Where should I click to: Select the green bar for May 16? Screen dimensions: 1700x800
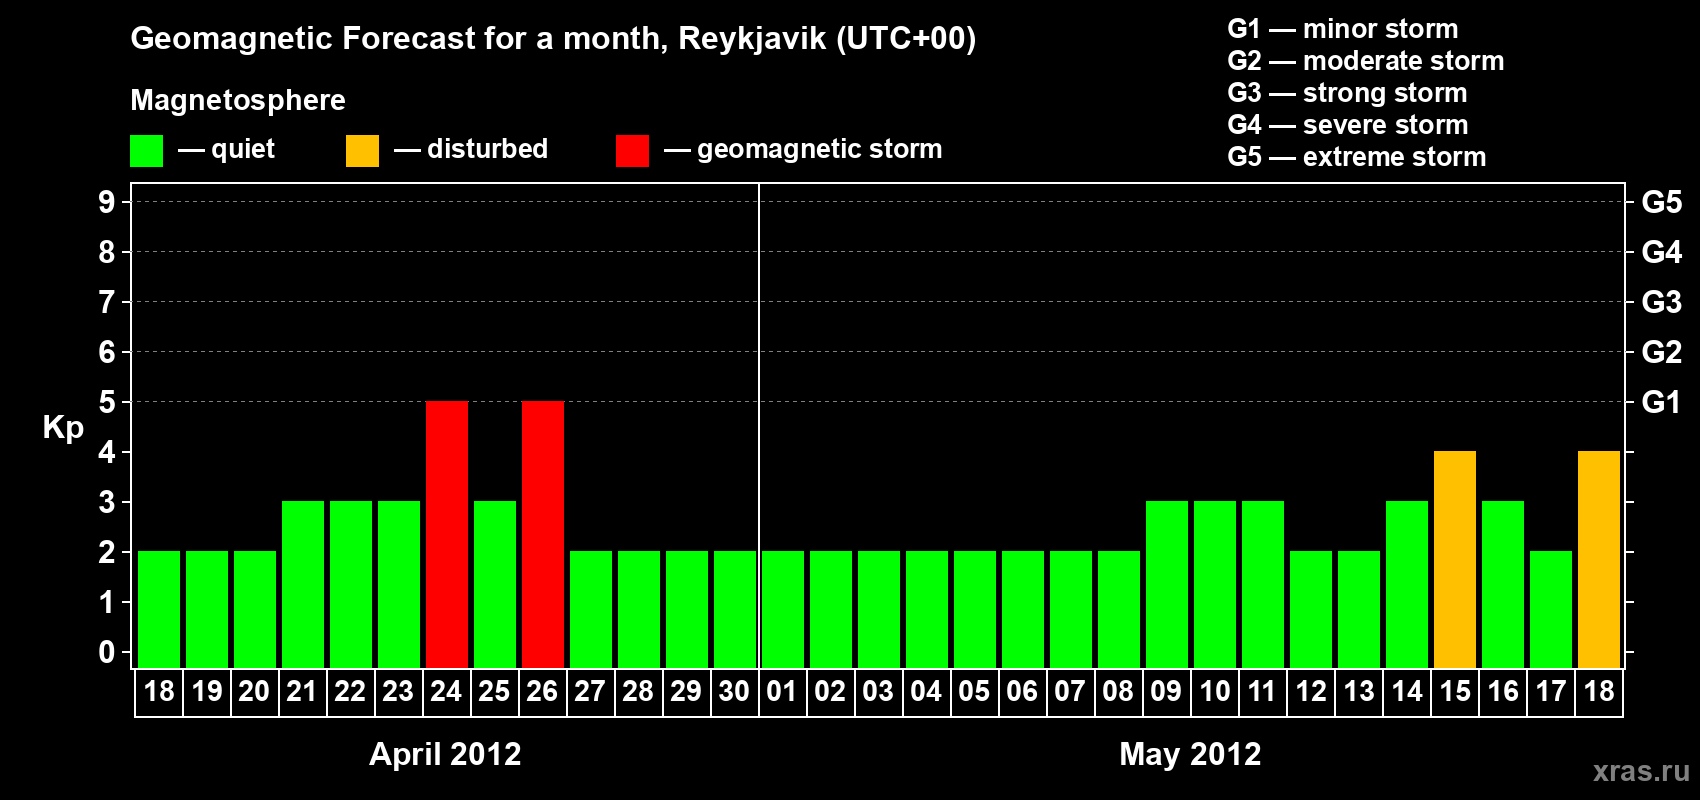pyautogui.click(x=1503, y=584)
